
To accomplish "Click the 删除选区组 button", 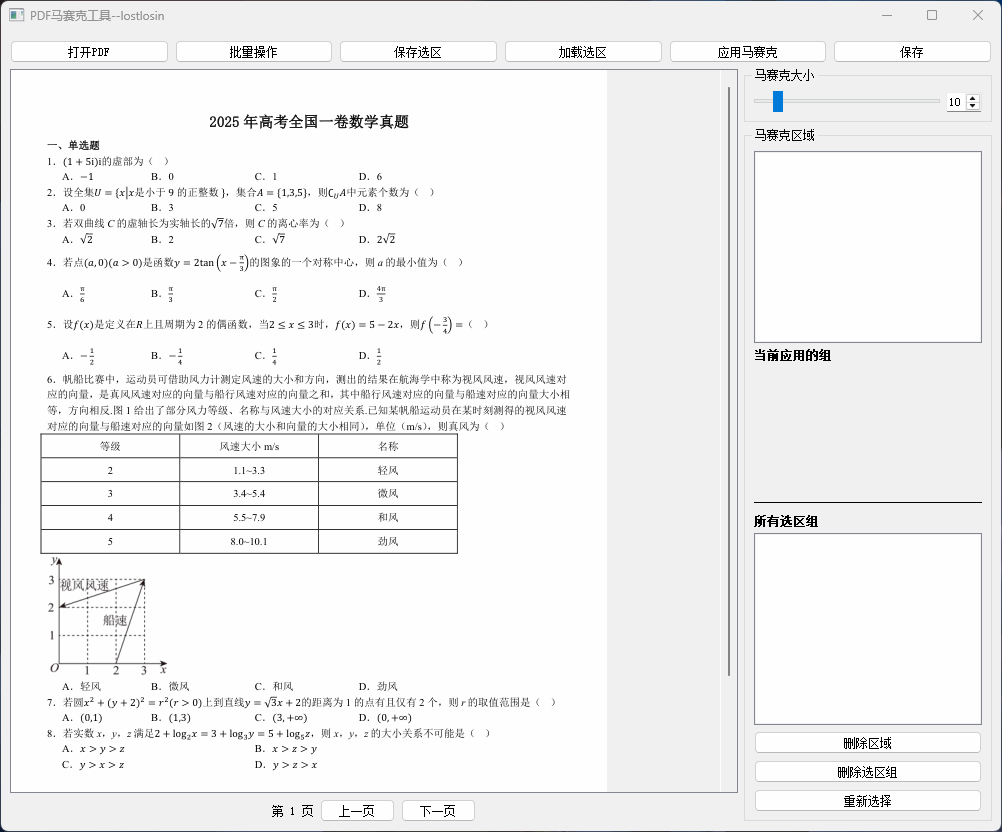I will [x=866, y=770].
